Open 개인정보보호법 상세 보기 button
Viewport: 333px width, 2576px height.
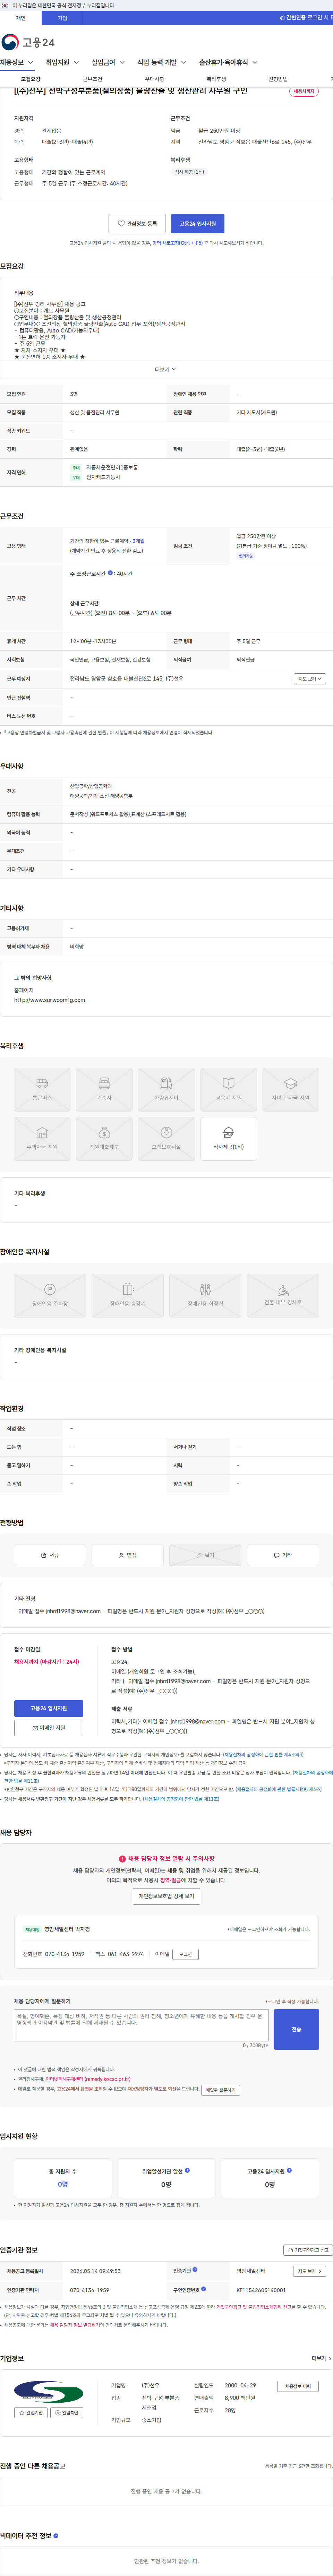[166, 1896]
